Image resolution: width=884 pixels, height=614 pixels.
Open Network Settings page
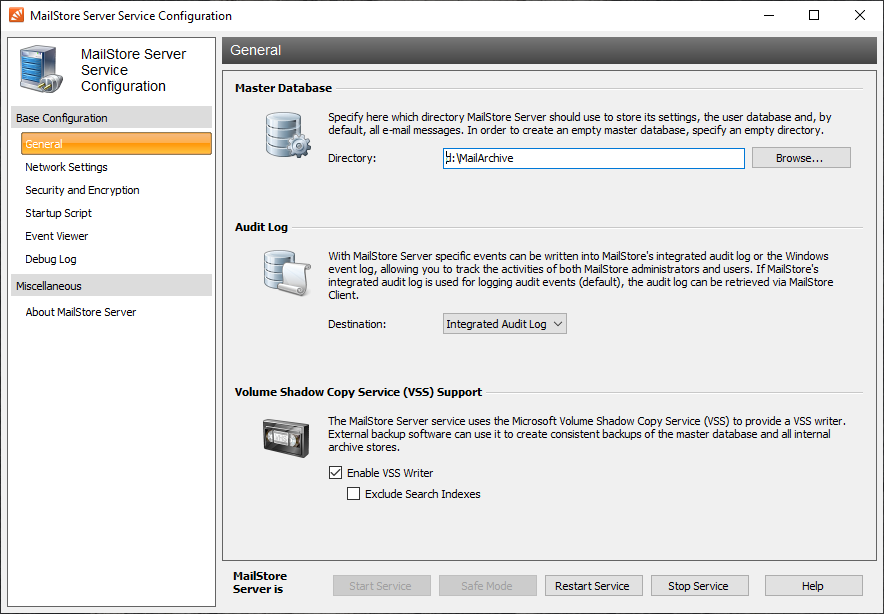pos(66,167)
